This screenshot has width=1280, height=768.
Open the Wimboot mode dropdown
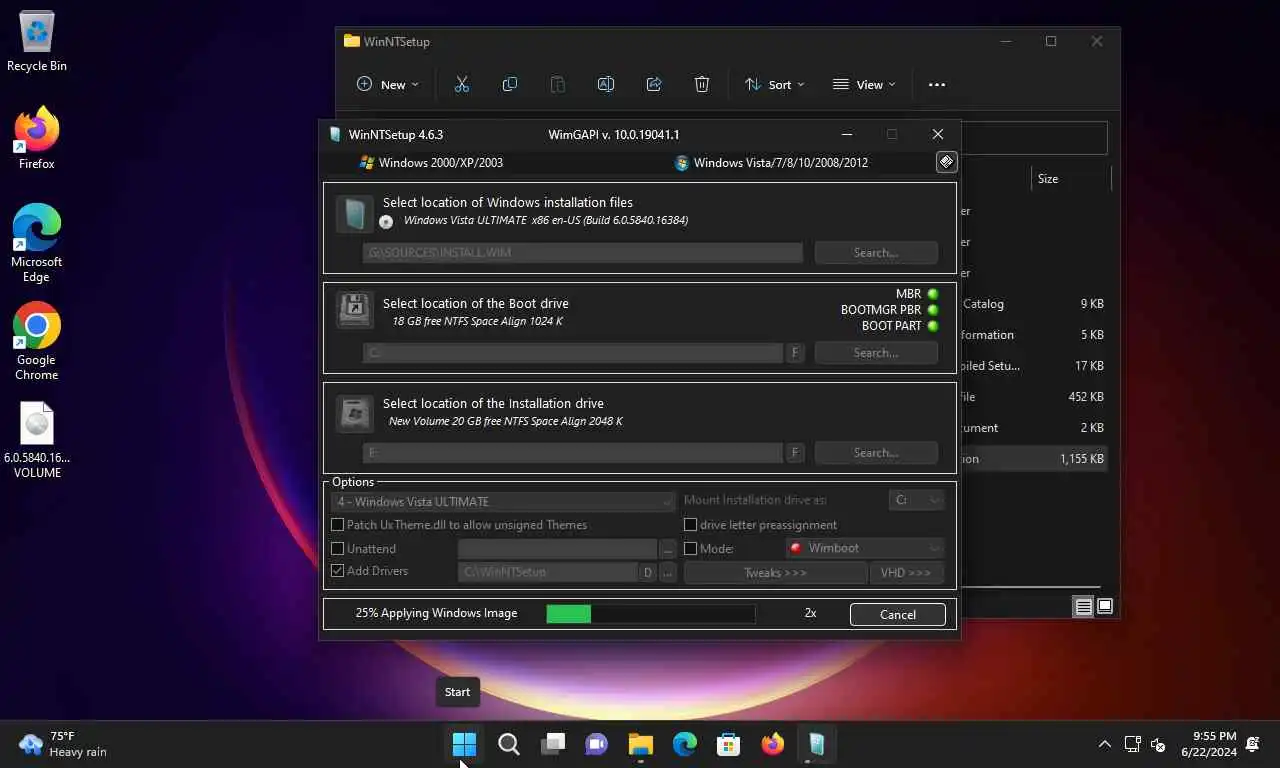coord(864,548)
